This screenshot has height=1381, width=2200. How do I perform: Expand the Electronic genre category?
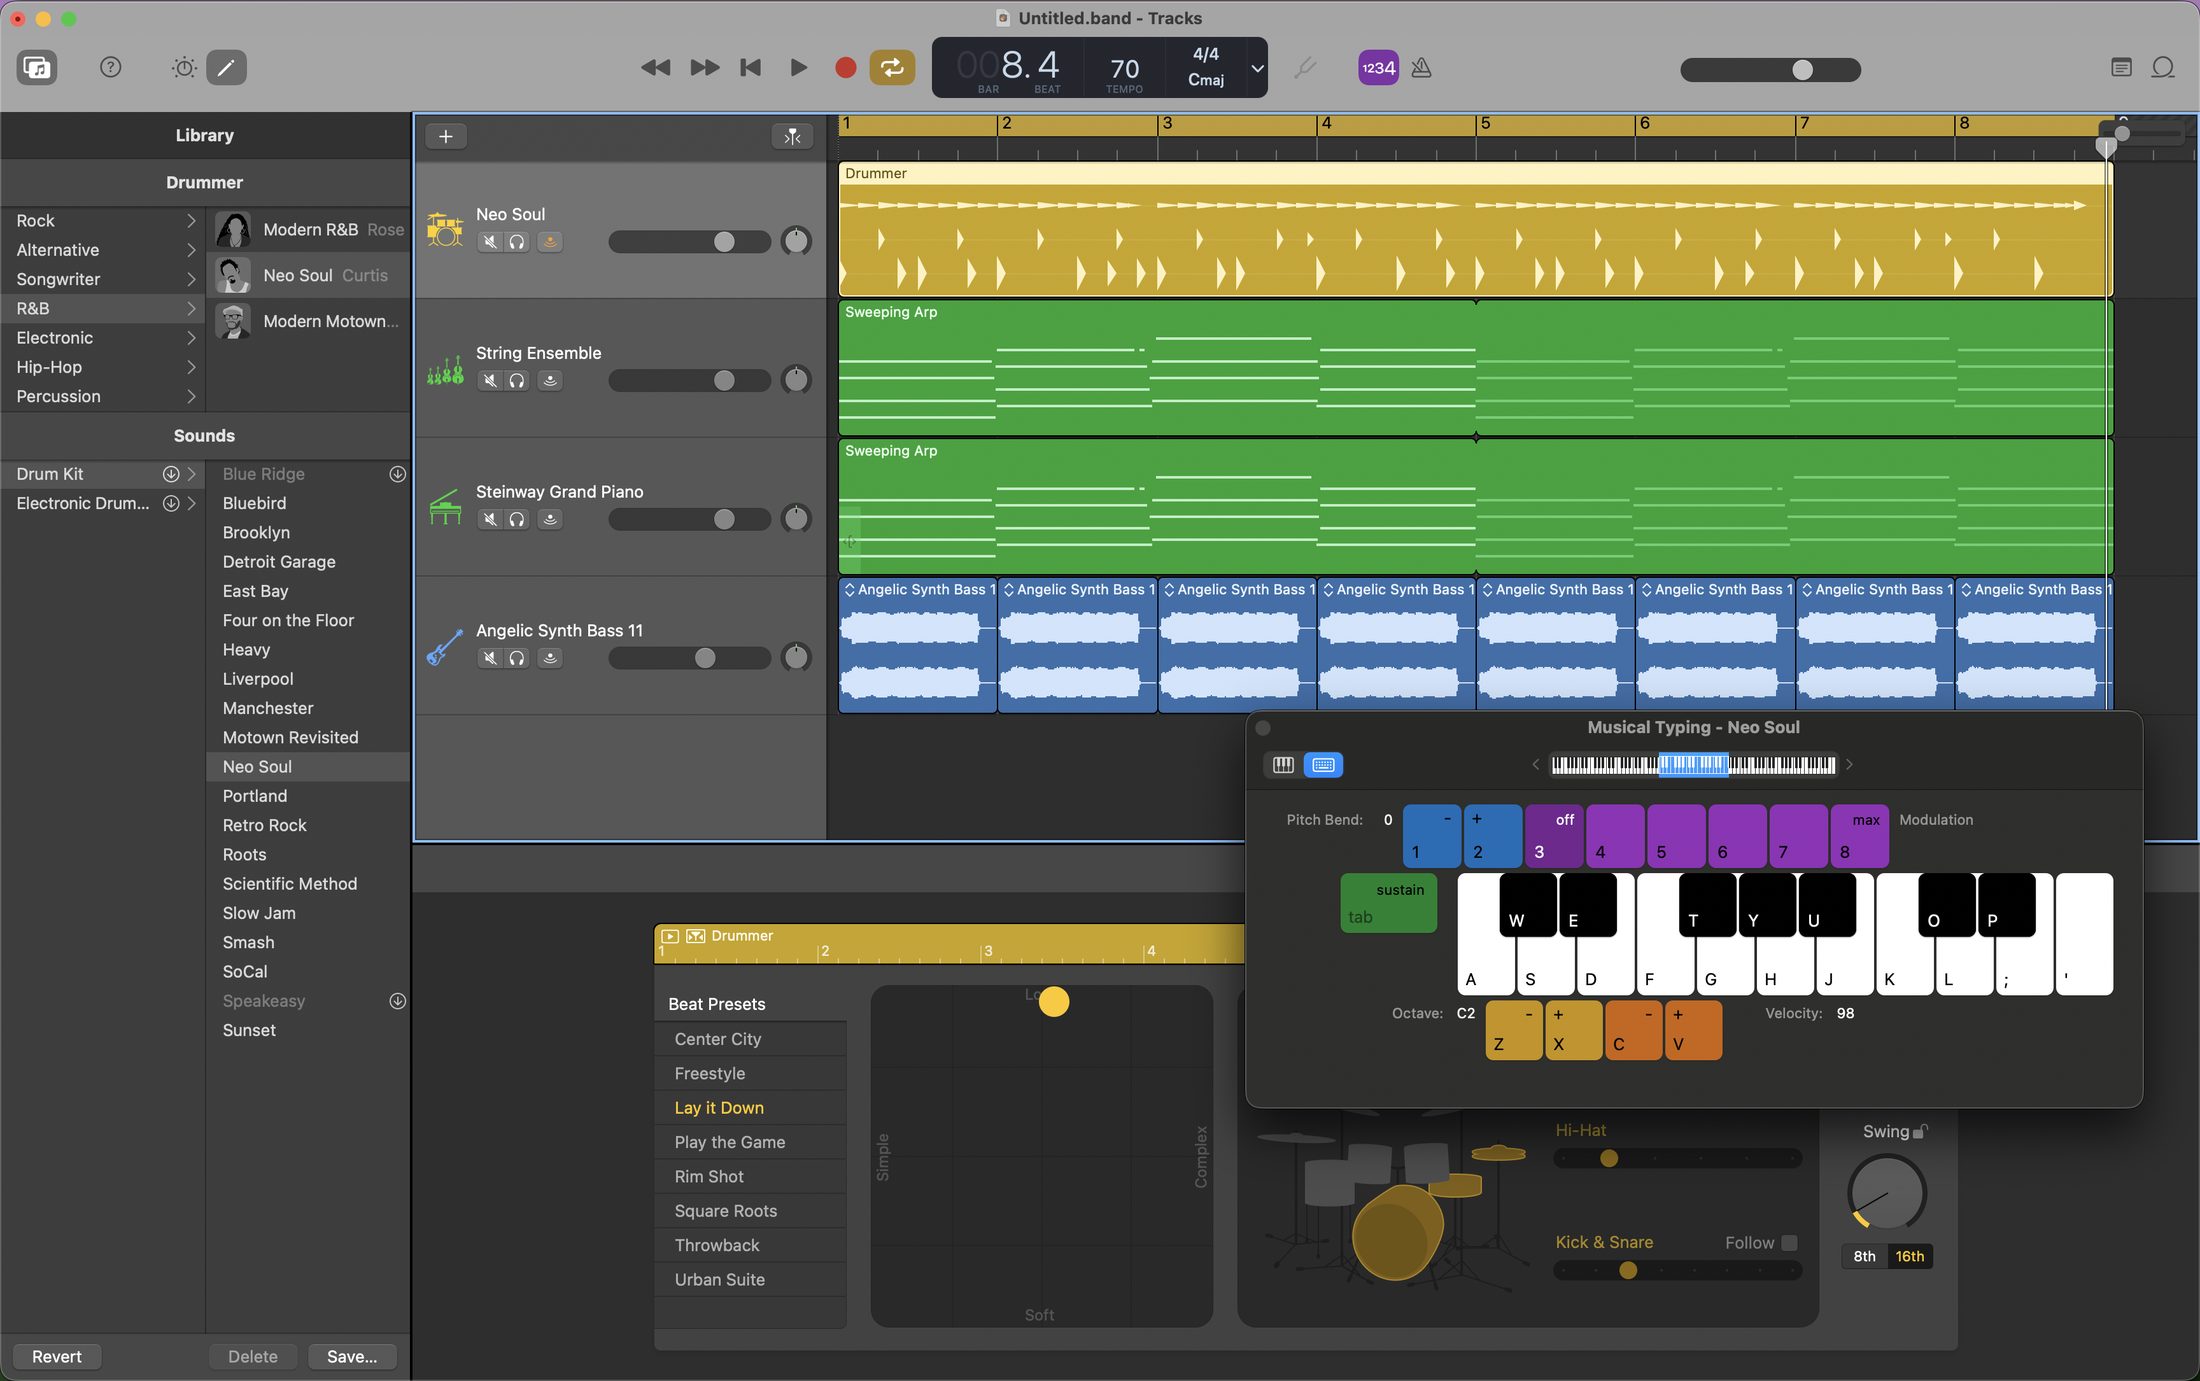pyautogui.click(x=191, y=338)
